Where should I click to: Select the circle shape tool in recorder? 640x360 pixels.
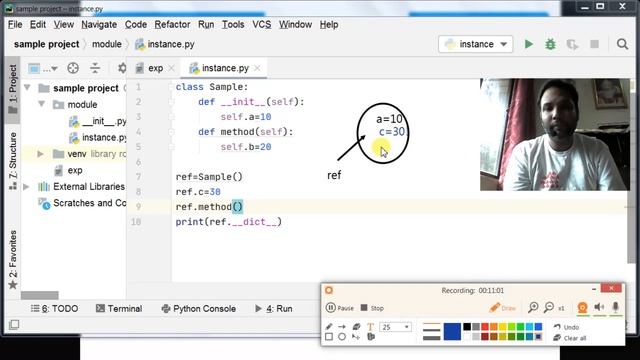[x=342, y=337]
